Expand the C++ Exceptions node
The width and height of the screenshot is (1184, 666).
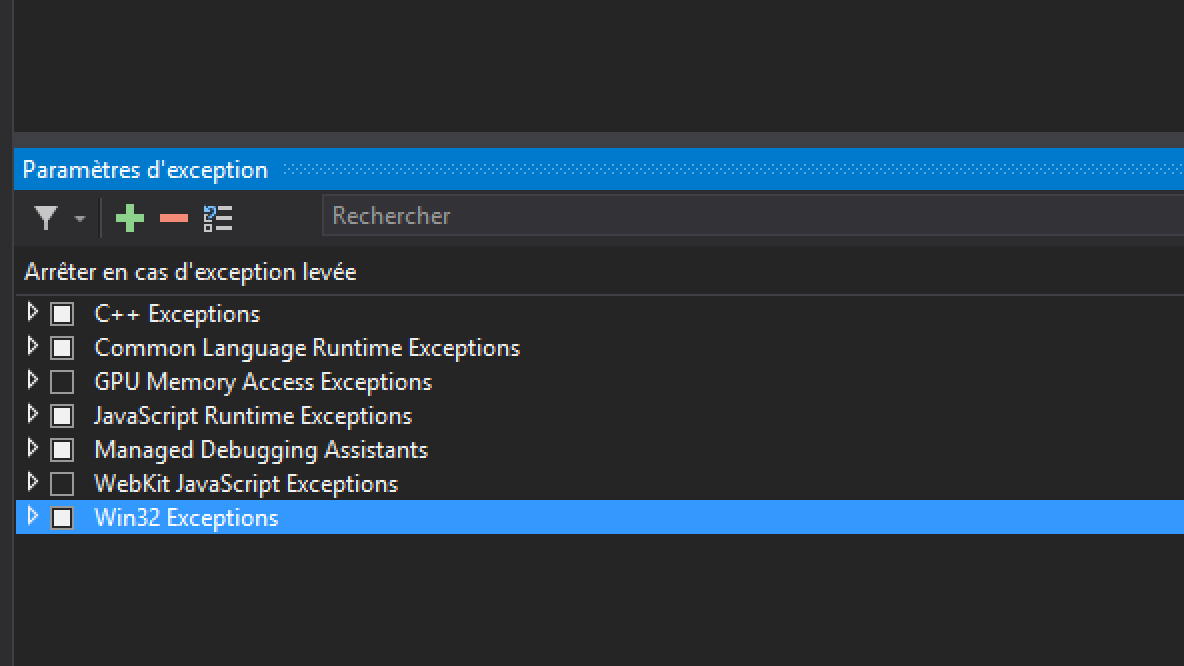[32, 313]
